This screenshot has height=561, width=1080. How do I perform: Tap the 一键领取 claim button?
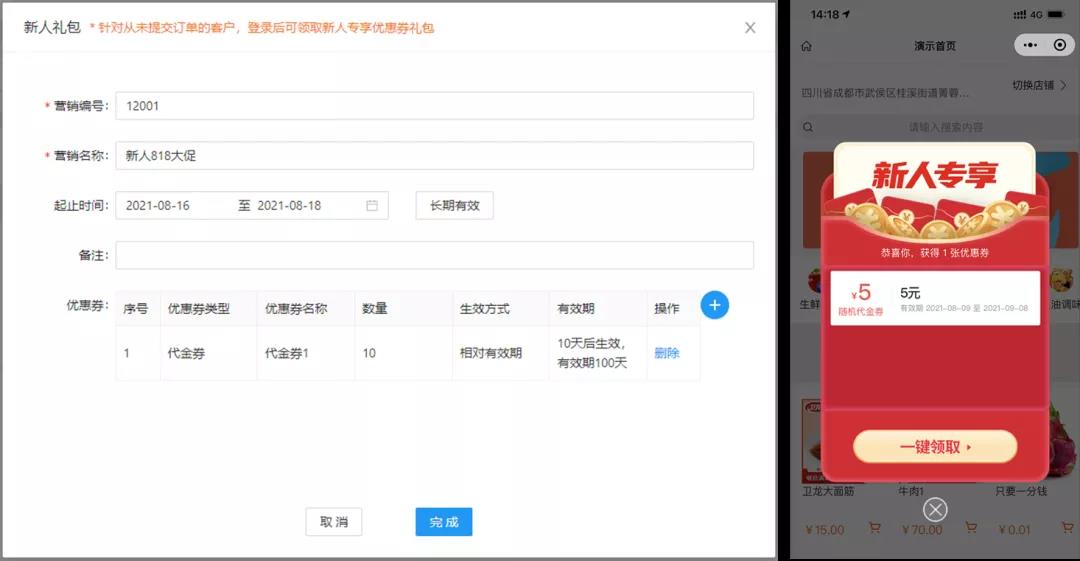tap(934, 447)
